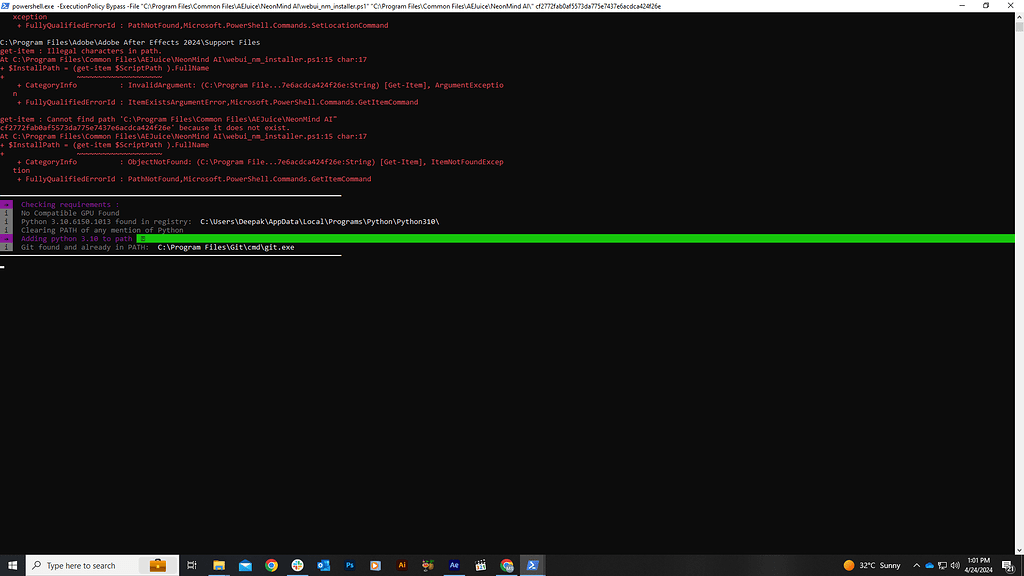This screenshot has height=576, width=1024.
Task: Launch Adobe Illustrator from the taskbar
Action: 401,565
